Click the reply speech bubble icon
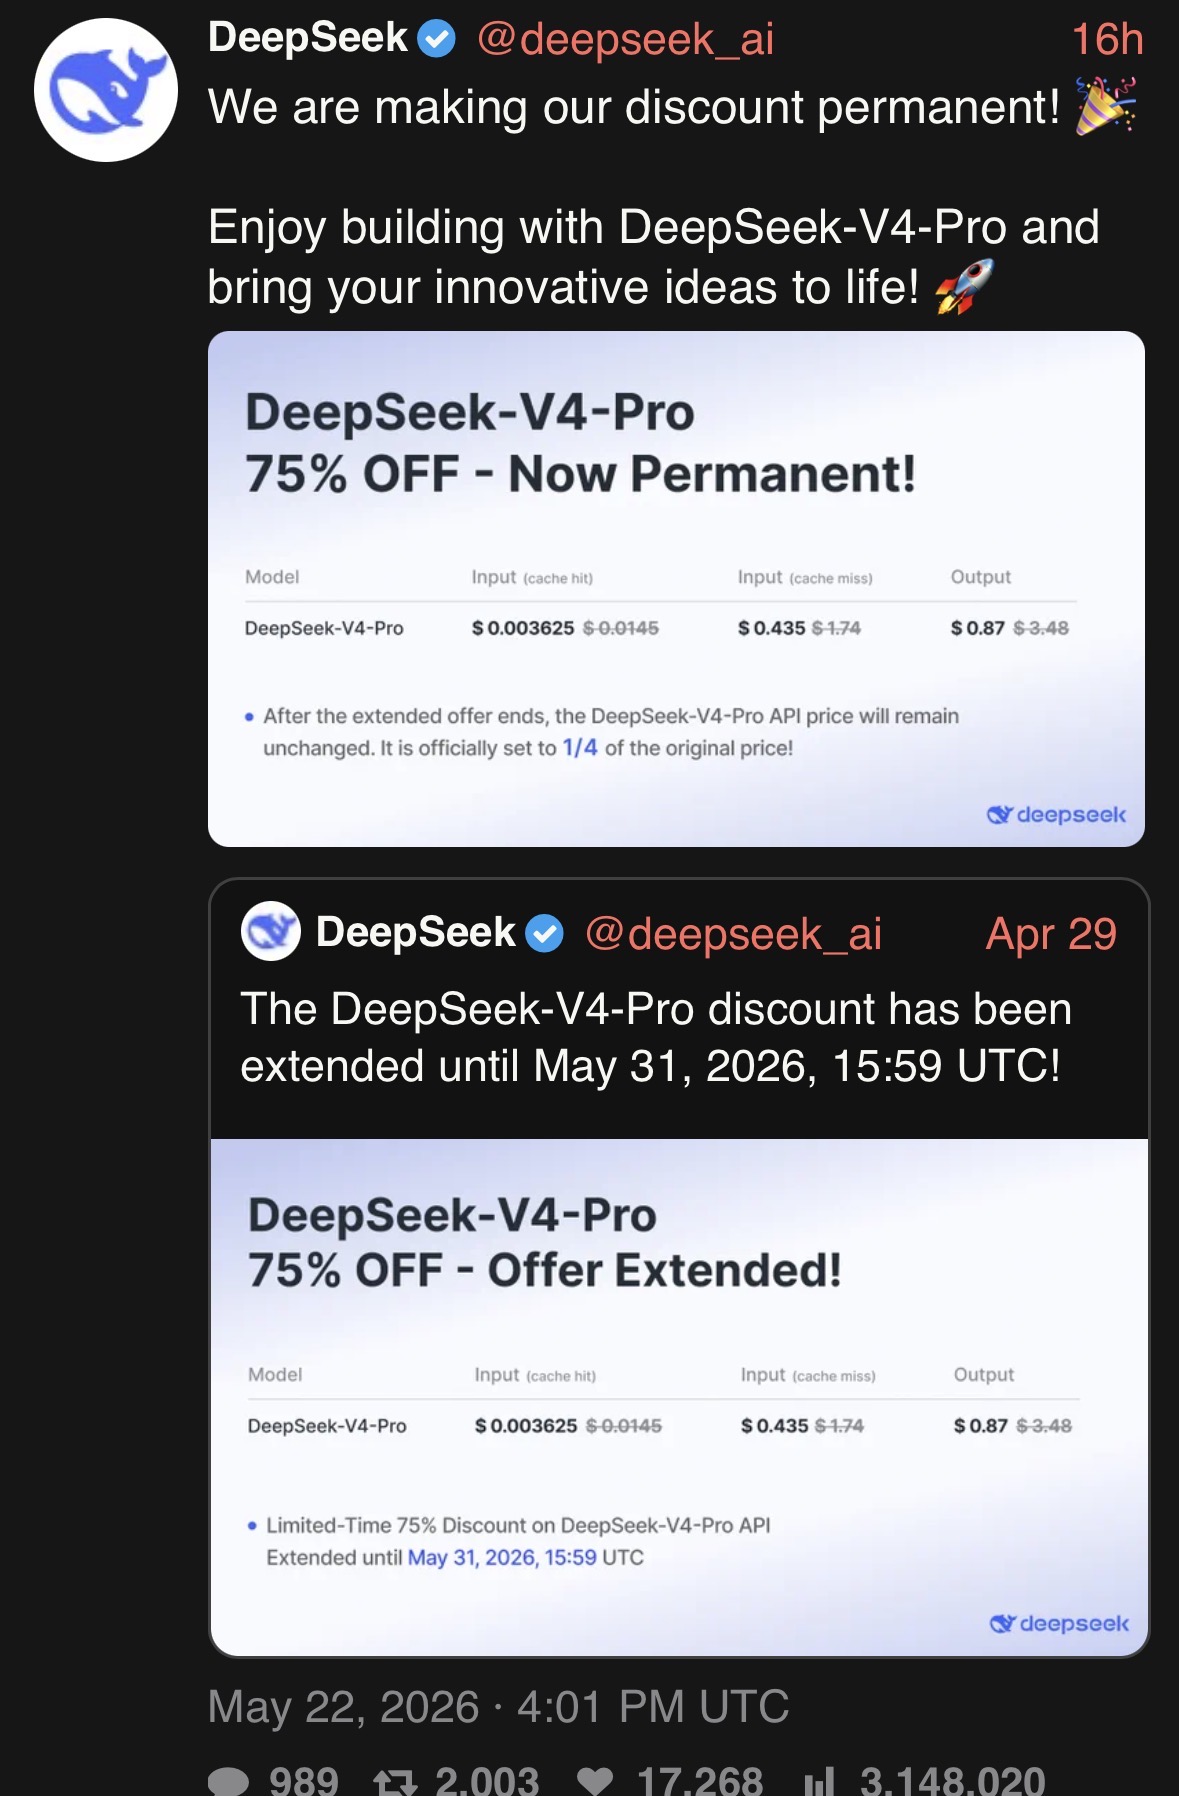Viewport: 1179px width, 1796px height. click(228, 1781)
